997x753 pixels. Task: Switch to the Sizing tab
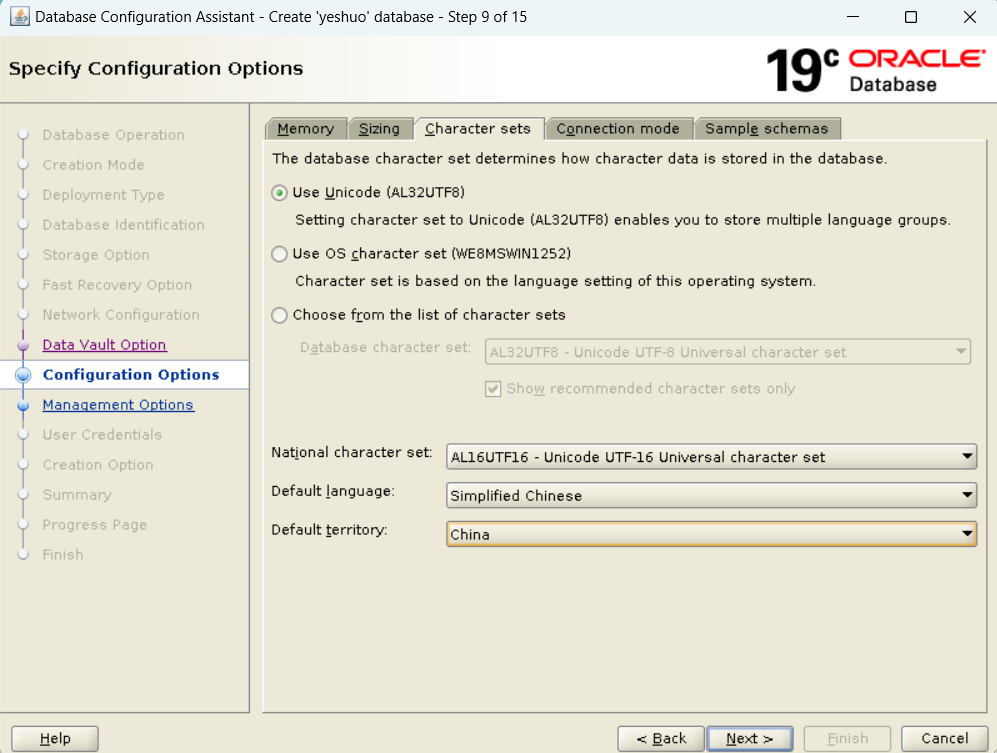380,128
